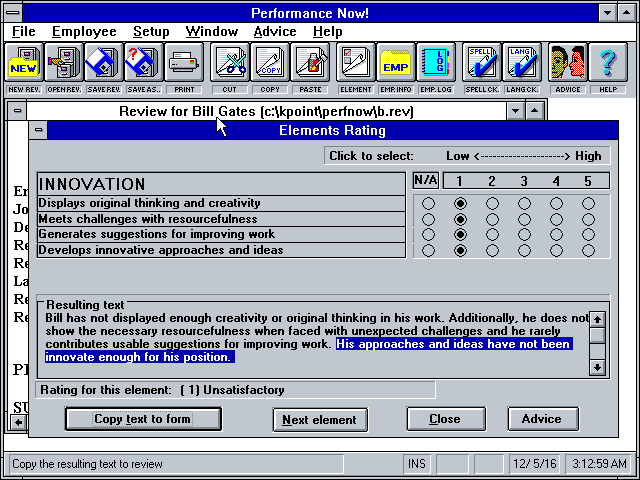Rate Meets challenges with resourcefulness as 5
This screenshot has width=640, height=480.
pos(588,219)
